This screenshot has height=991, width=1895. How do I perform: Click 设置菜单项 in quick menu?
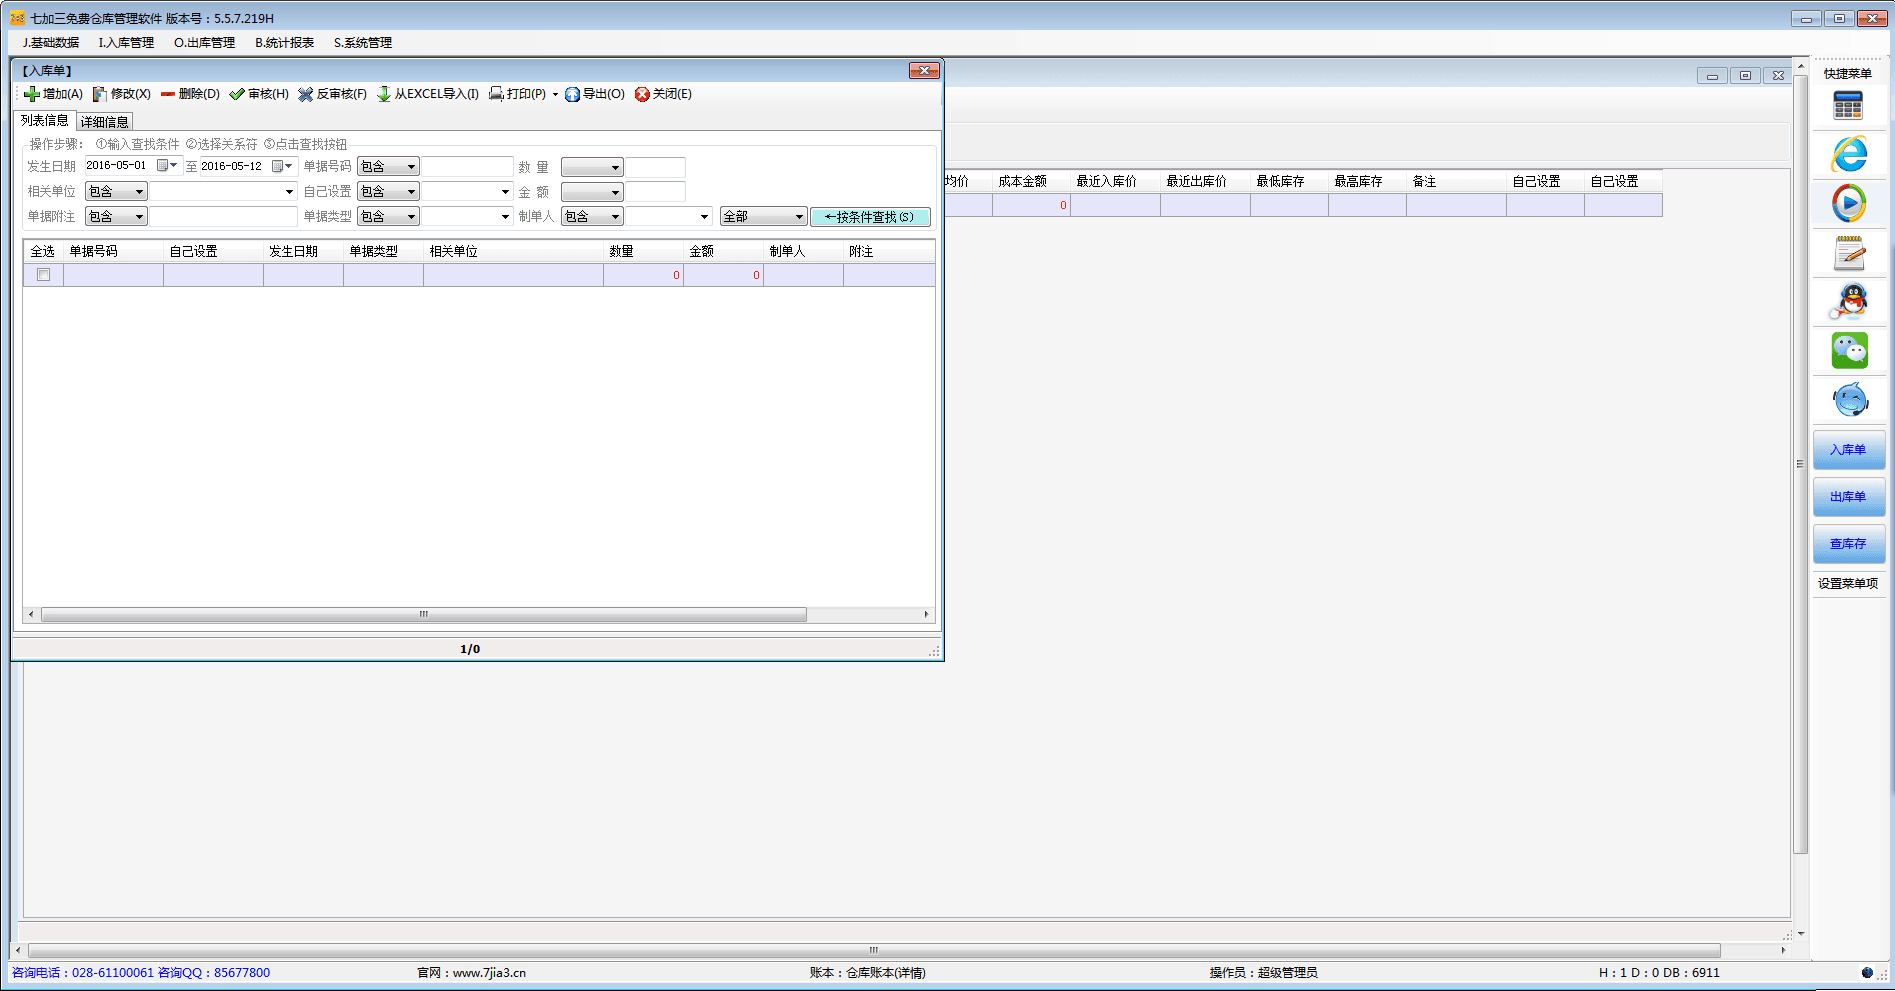(x=1848, y=584)
